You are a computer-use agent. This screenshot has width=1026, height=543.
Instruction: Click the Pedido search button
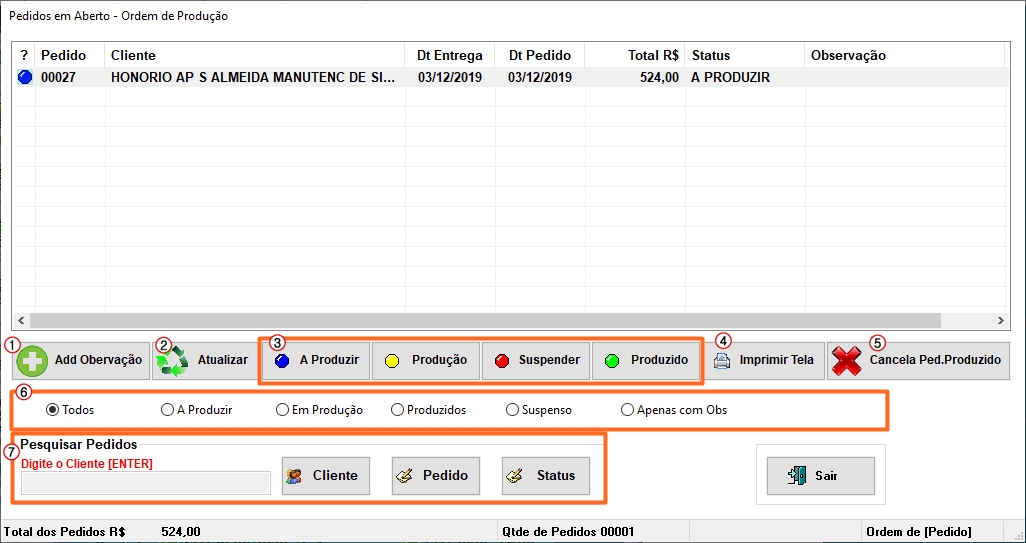tap(435, 476)
